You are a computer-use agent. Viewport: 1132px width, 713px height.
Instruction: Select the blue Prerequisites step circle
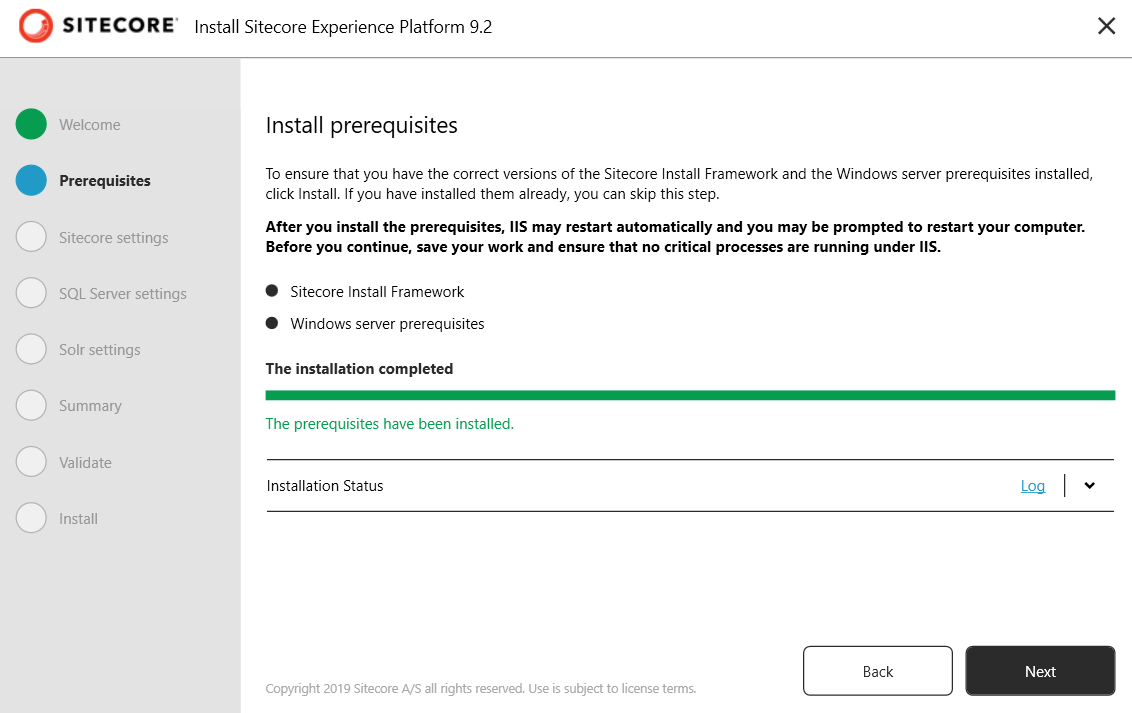(x=31, y=180)
